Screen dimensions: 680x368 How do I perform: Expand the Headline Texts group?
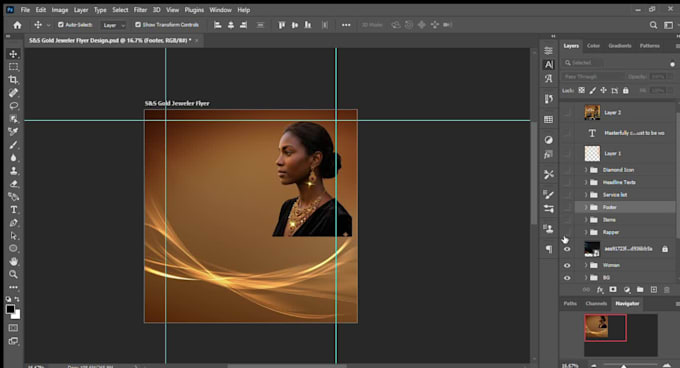[586, 182]
